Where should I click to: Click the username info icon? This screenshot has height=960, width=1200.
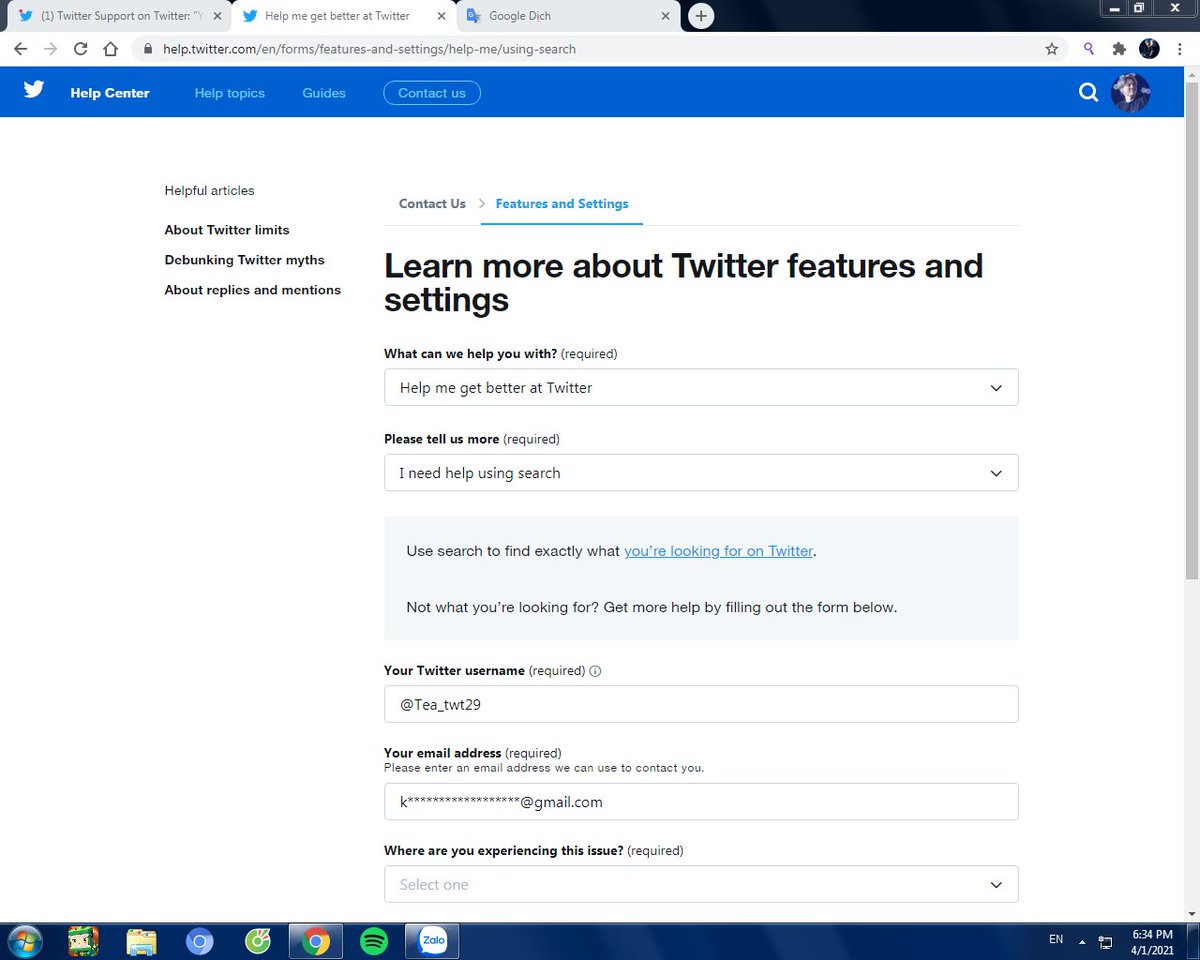tap(596, 671)
